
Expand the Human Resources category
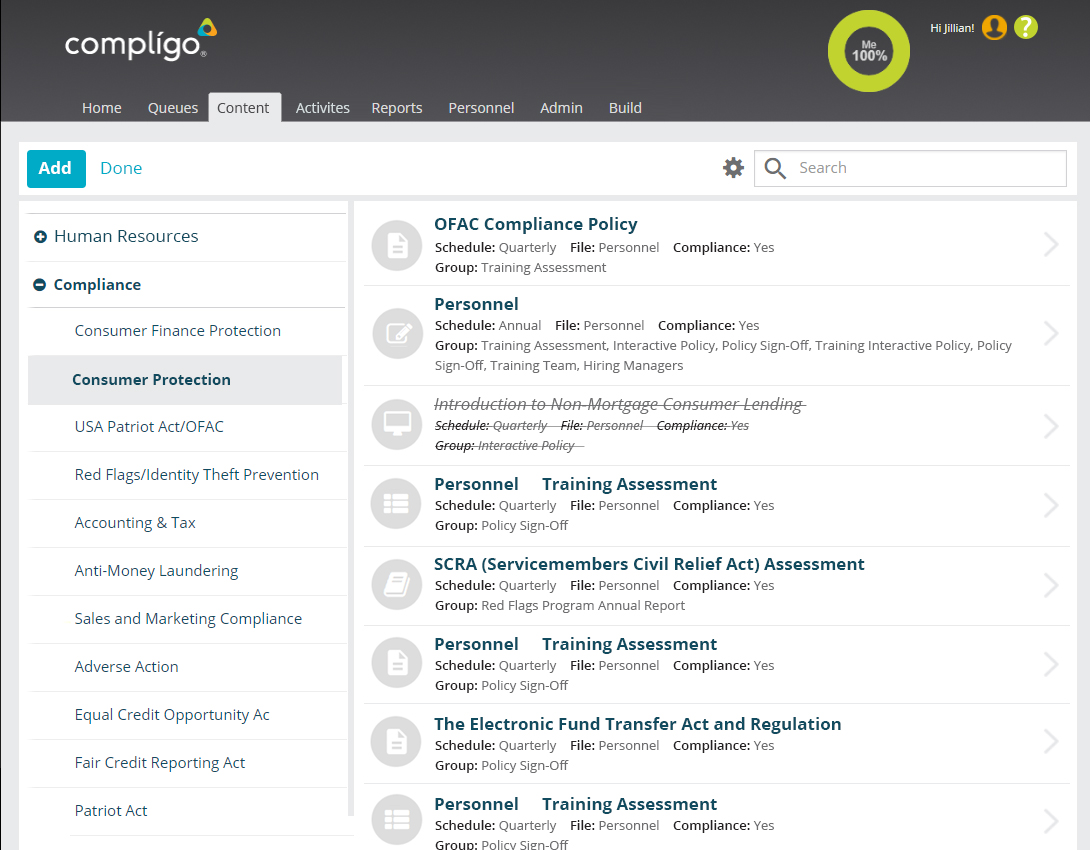[41, 237]
